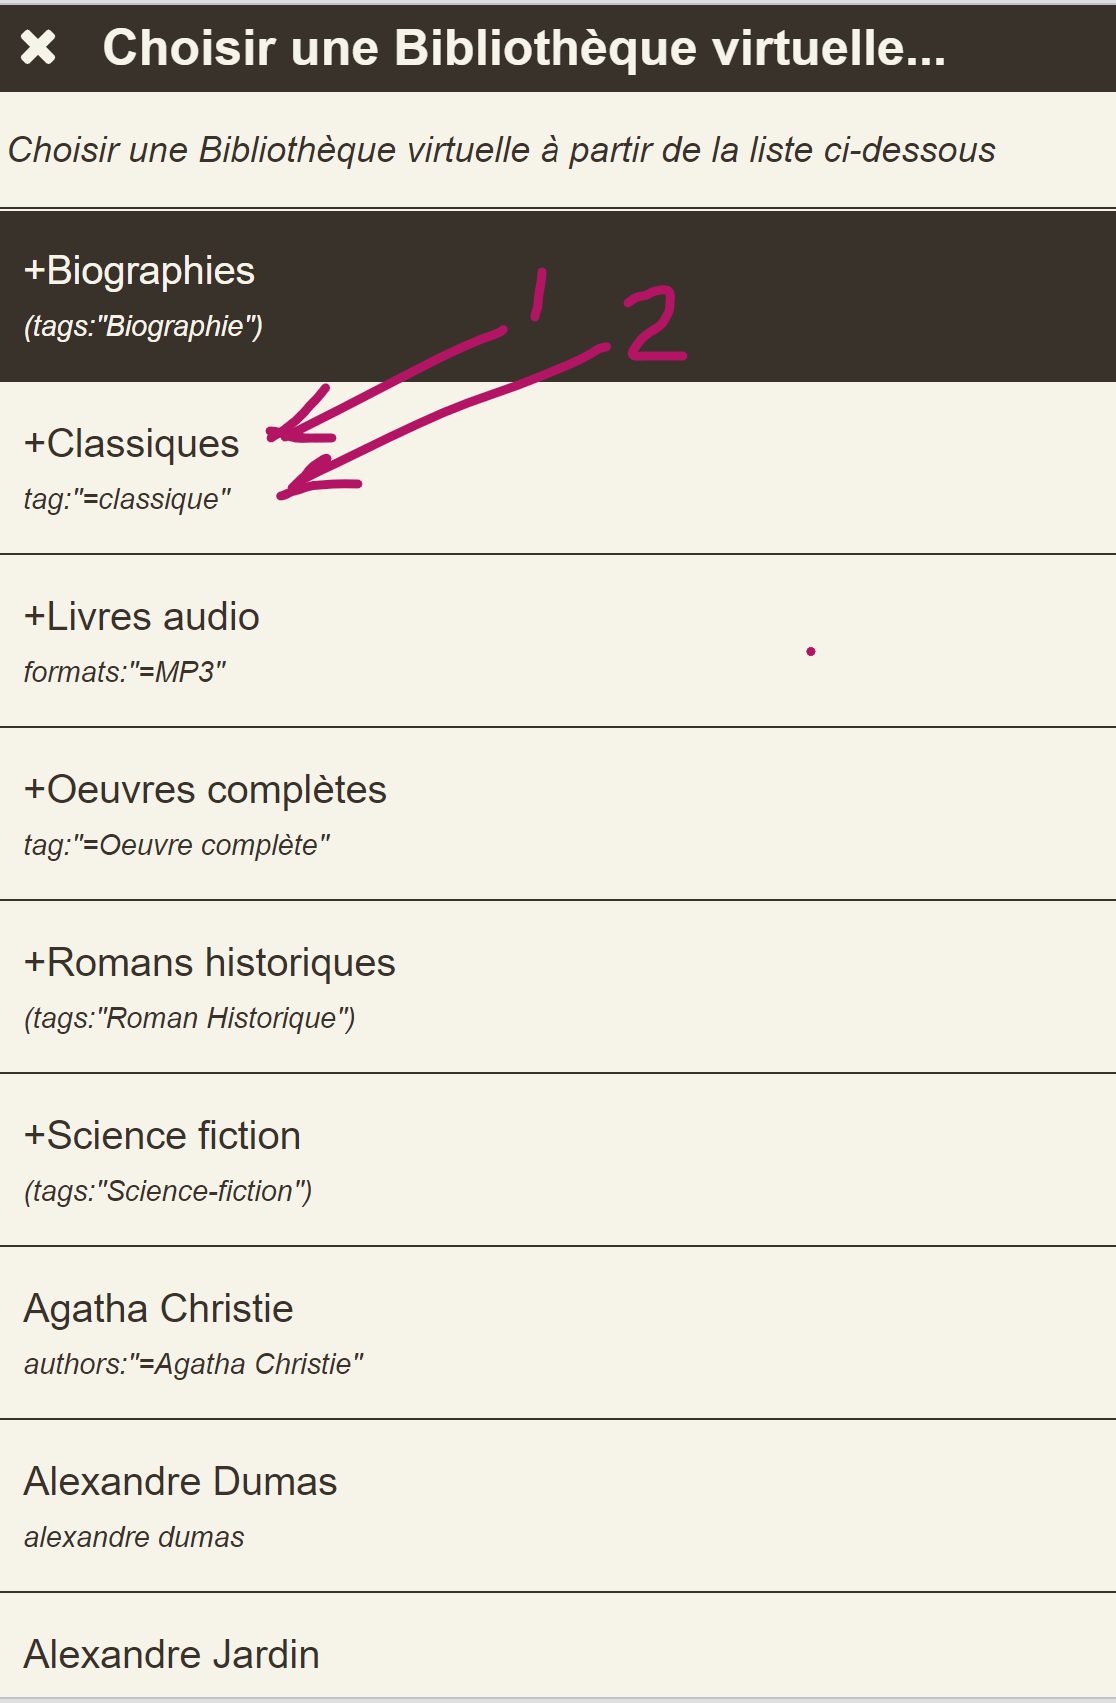The width and height of the screenshot is (1116, 1703).
Task: Click the (tags:"Science-fiction") expression text
Action: pos(168,1191)
